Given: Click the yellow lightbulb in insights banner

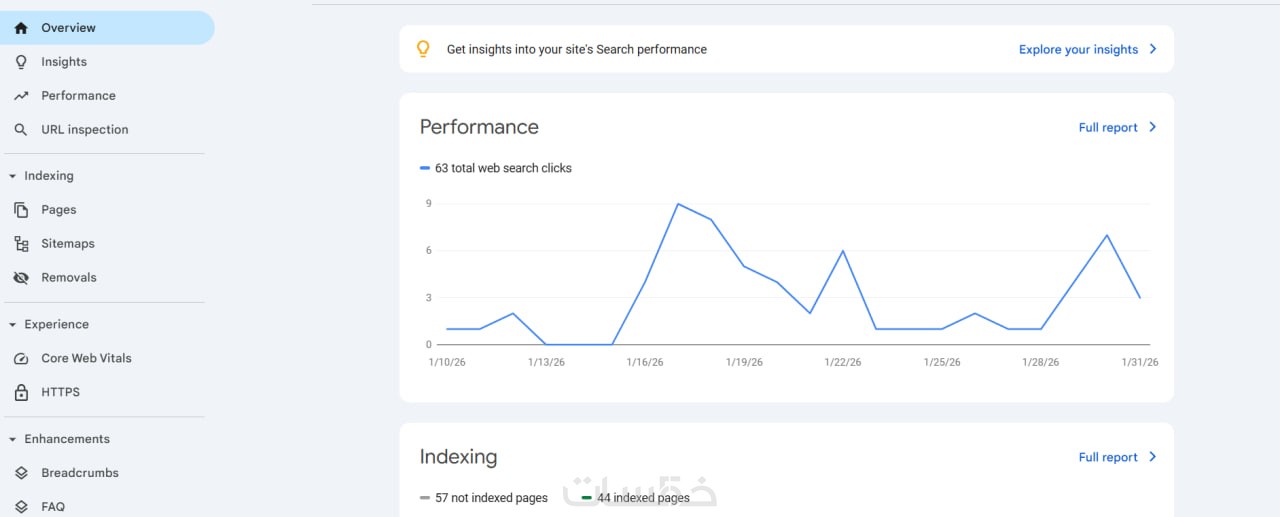Looking at the screenshot, I should (x=423, y=49).
